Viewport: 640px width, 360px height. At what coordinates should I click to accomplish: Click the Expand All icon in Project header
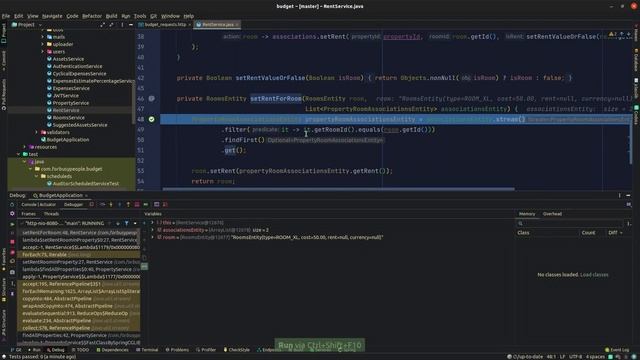pos(102,25)
